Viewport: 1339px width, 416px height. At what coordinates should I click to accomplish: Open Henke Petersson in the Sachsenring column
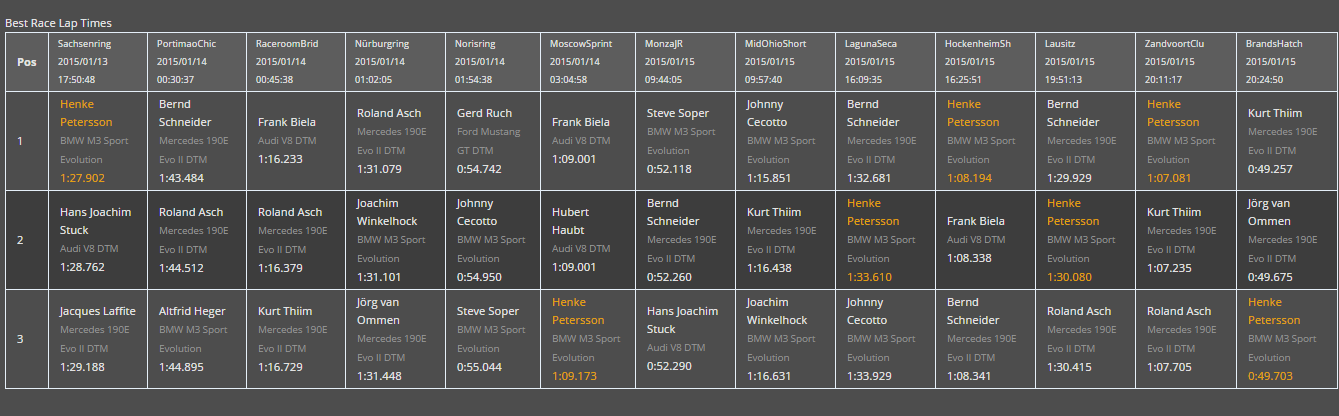click(x=86, y=113)
